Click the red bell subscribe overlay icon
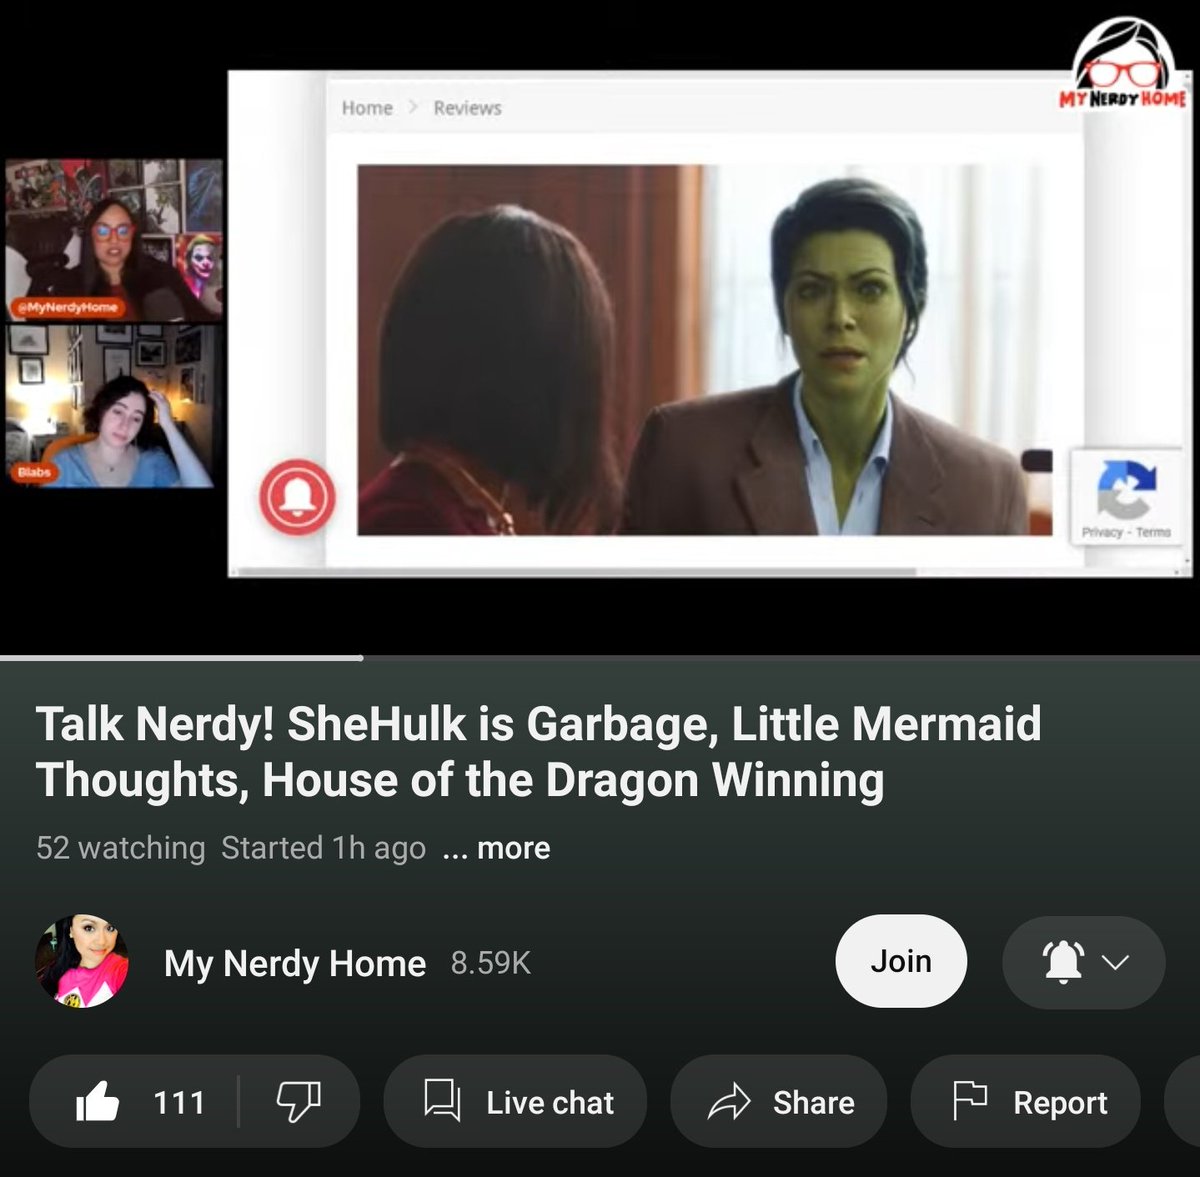Image resolution: width=1200 pixels, height=1177 pixels. coord(297,497)
